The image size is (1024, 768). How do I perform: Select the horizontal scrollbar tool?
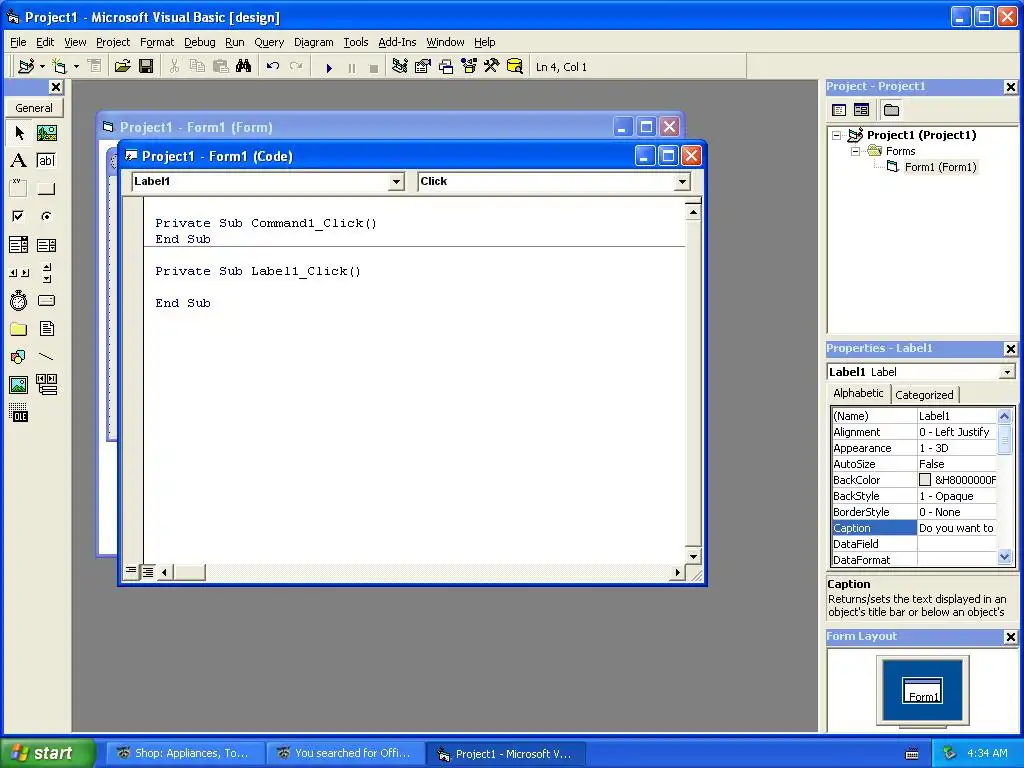click(19, 272)
